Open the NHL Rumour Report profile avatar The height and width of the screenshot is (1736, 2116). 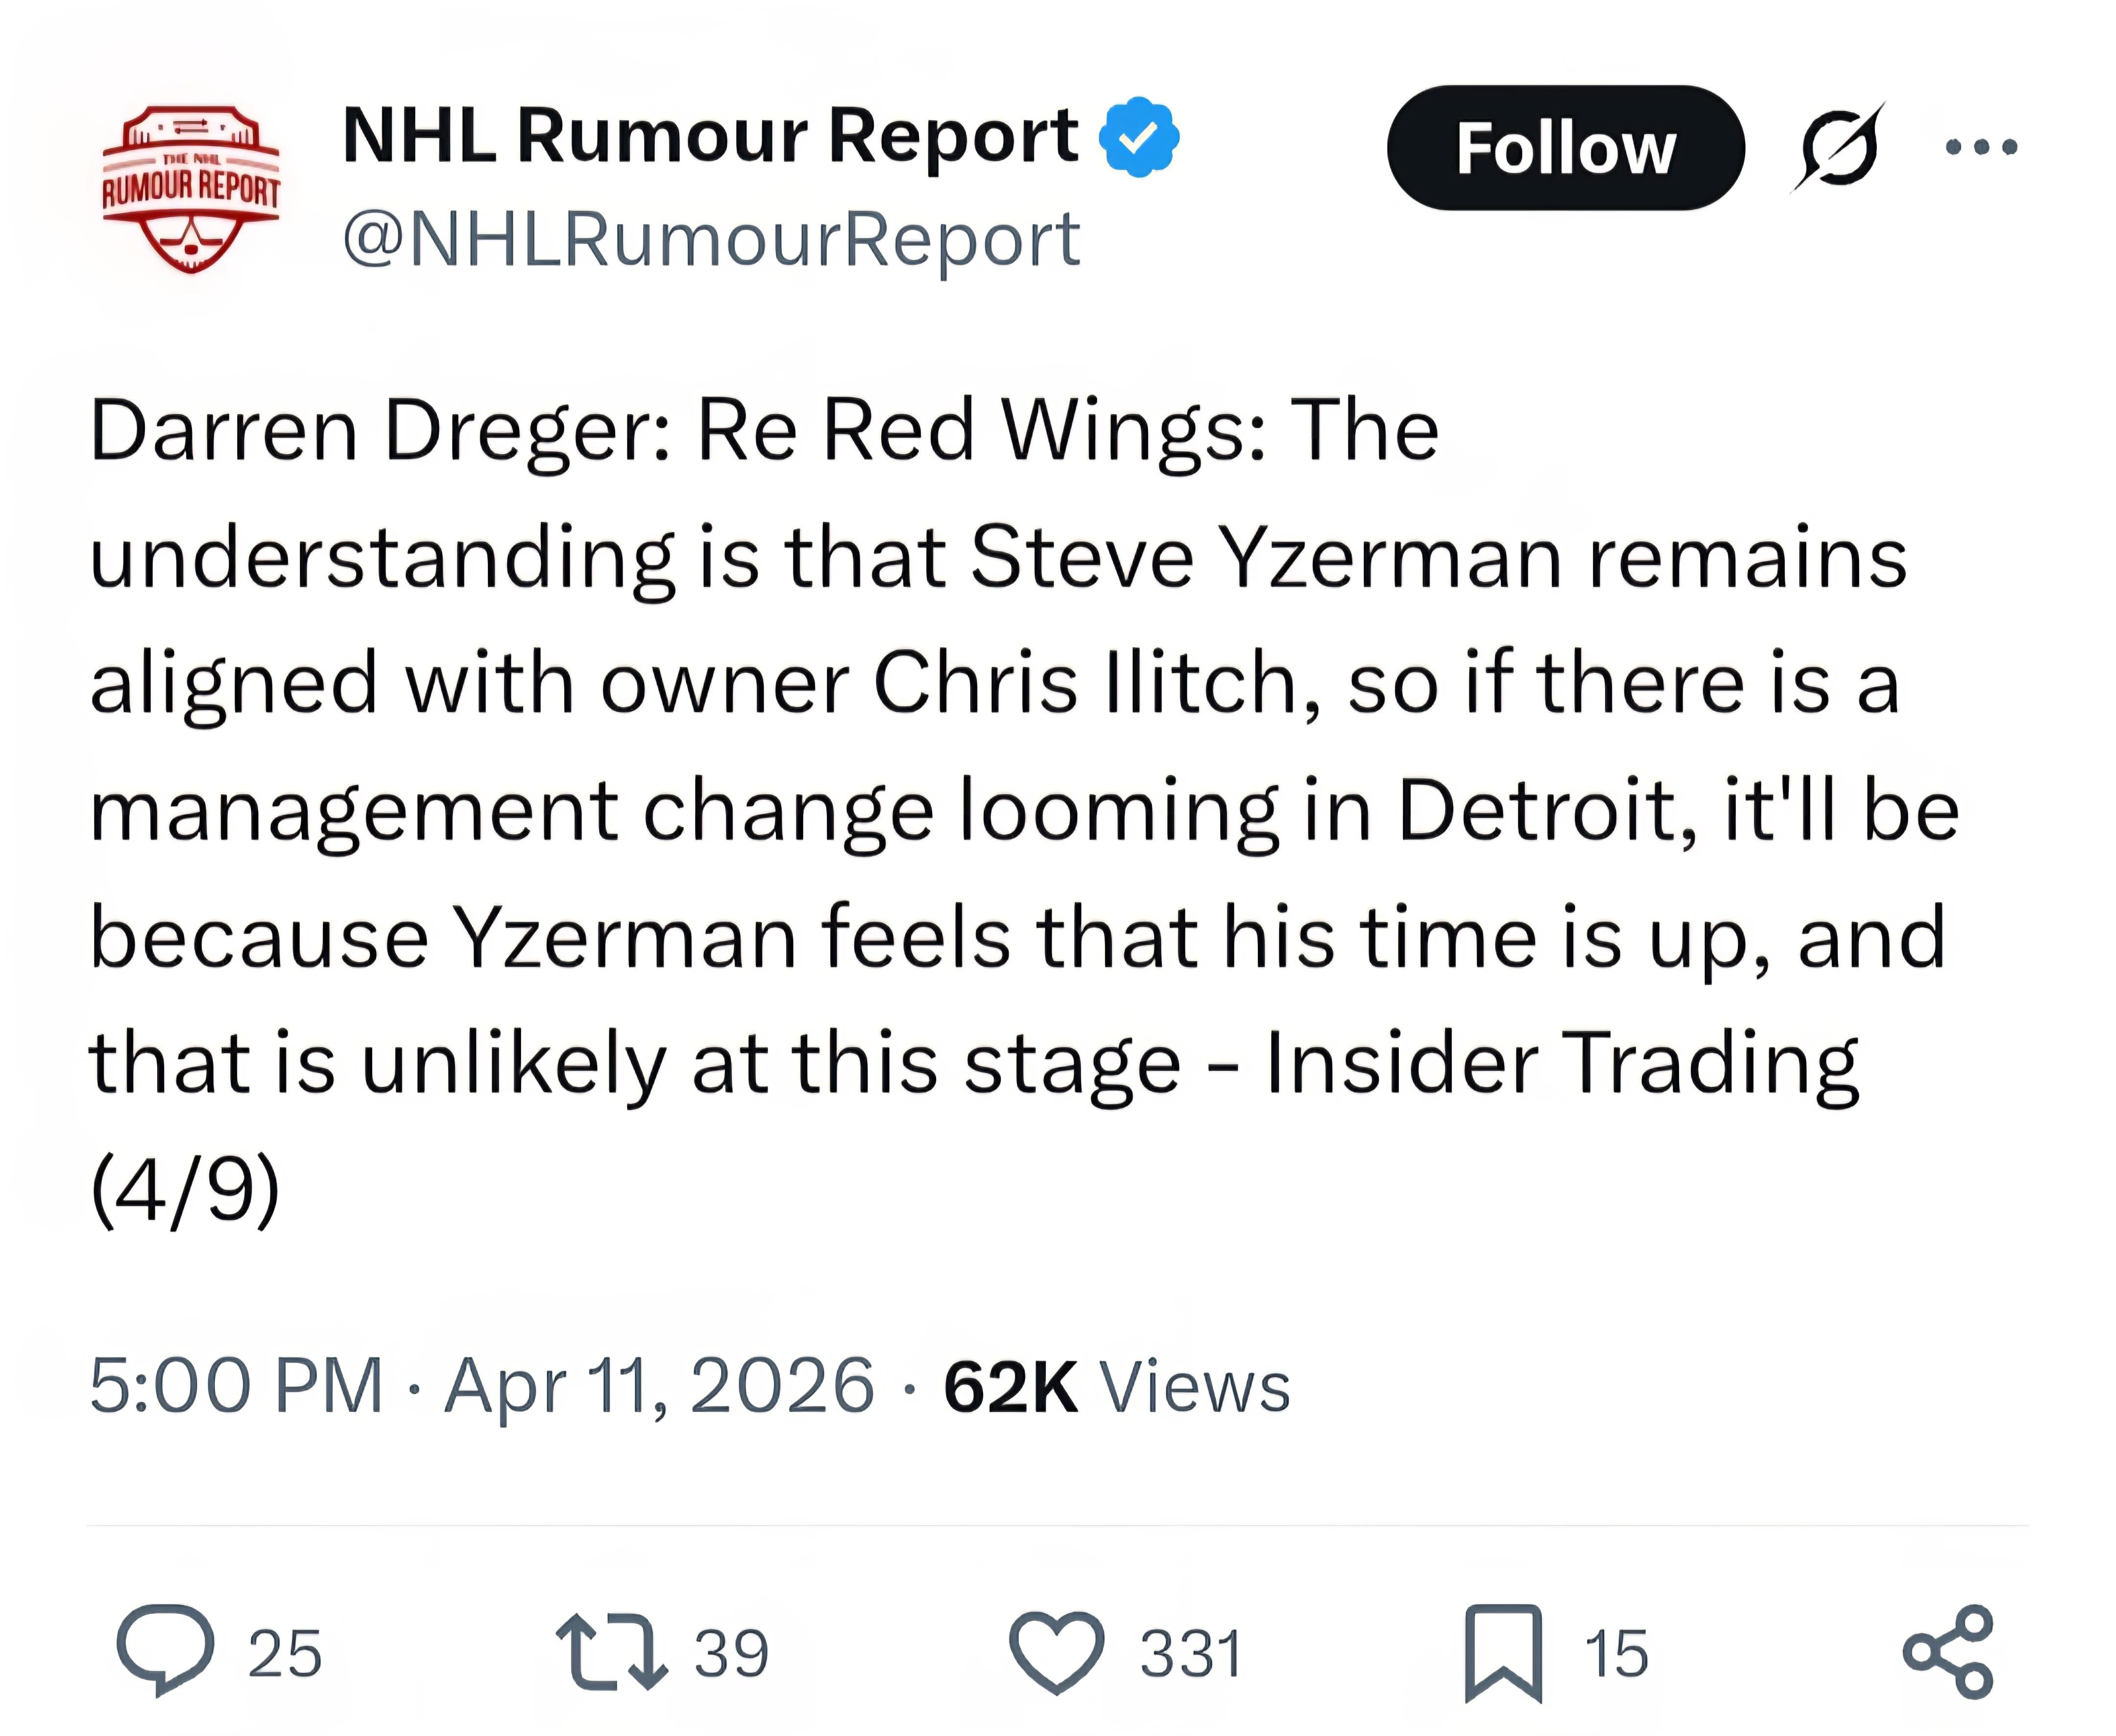point(191,189)
